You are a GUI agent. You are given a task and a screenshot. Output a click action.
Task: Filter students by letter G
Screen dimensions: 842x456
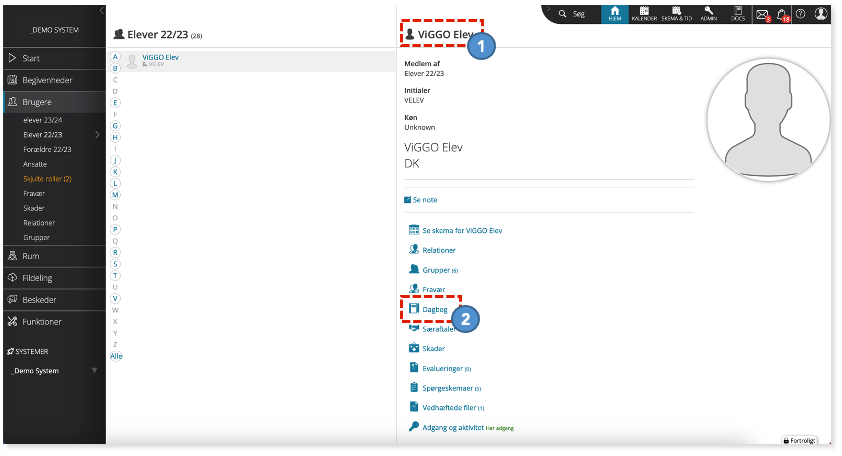tap(115, 126)
